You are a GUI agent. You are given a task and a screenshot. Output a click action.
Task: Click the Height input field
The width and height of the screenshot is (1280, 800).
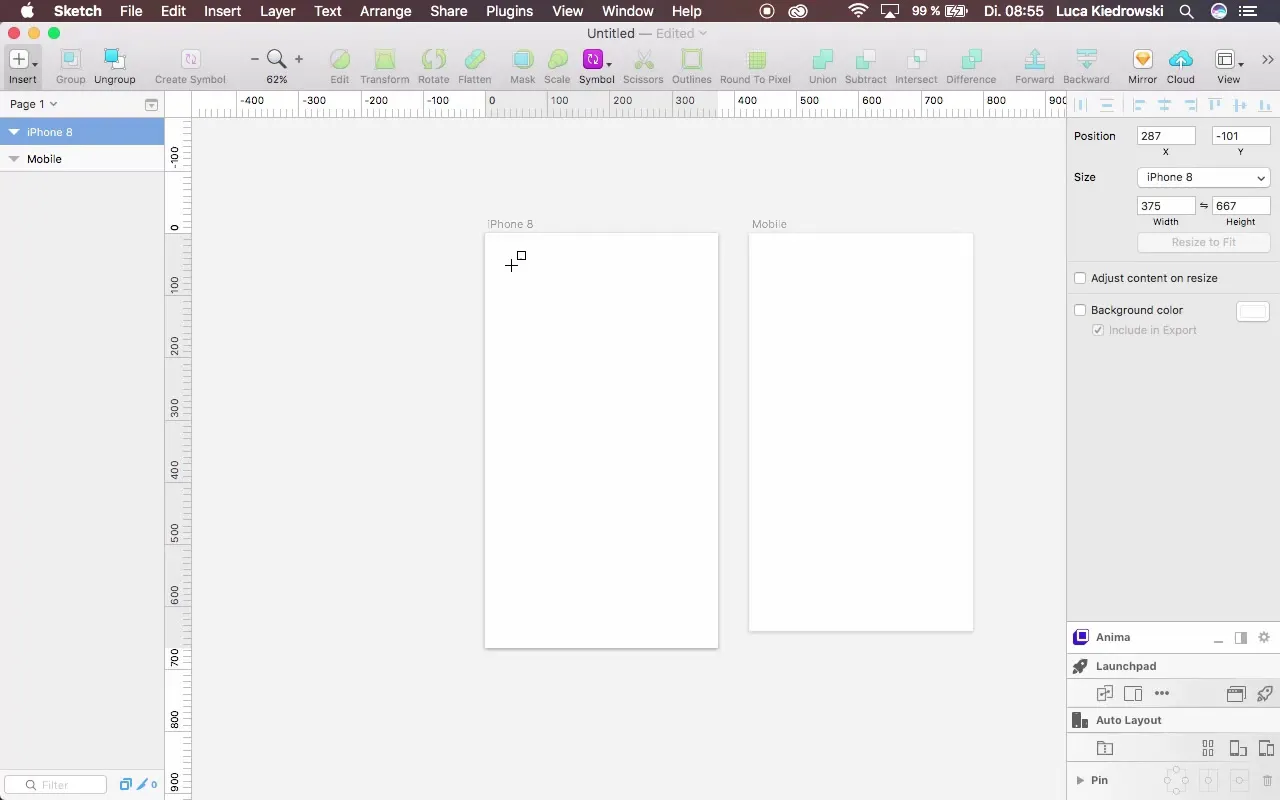click(x=1241, y=206)
